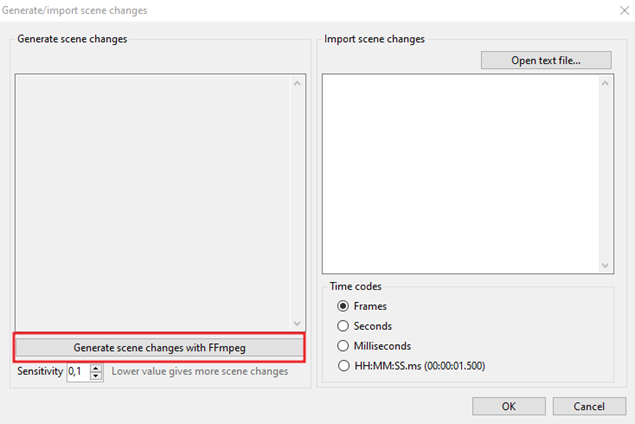Viewport: 635px width, 424px height.
Task: Decrease Sensitivity with down spinner arrow
Action: click(x=96, y=376)
